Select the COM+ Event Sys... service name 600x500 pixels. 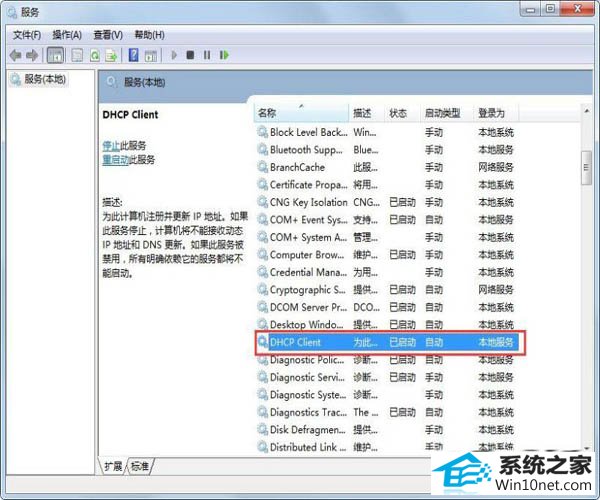click(x=308, y=220)
